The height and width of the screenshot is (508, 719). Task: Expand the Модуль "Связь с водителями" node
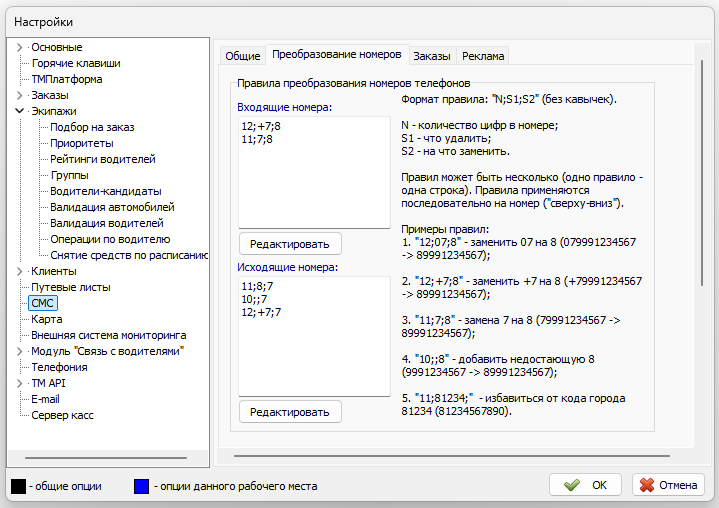pyautogui.click(x=19, y=351)
